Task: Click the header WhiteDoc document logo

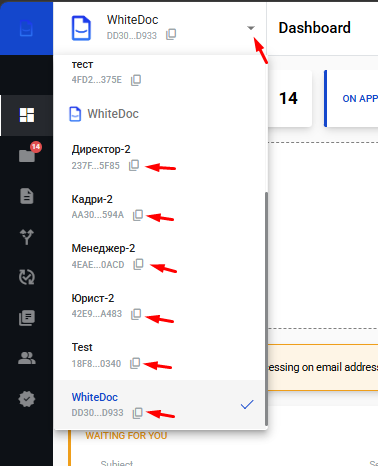Action: (81, 28)
